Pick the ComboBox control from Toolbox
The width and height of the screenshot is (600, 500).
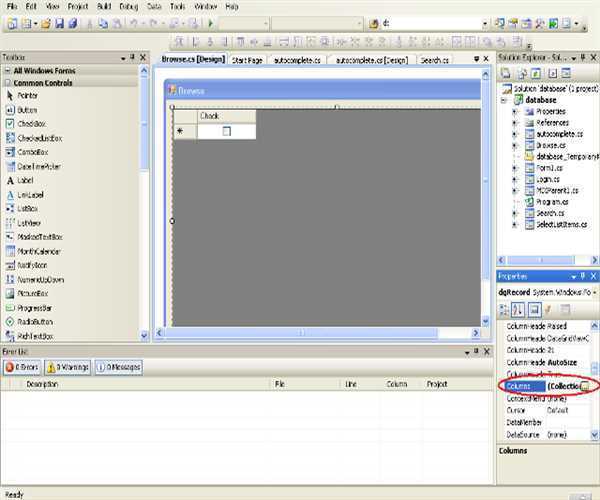[33, 151]
